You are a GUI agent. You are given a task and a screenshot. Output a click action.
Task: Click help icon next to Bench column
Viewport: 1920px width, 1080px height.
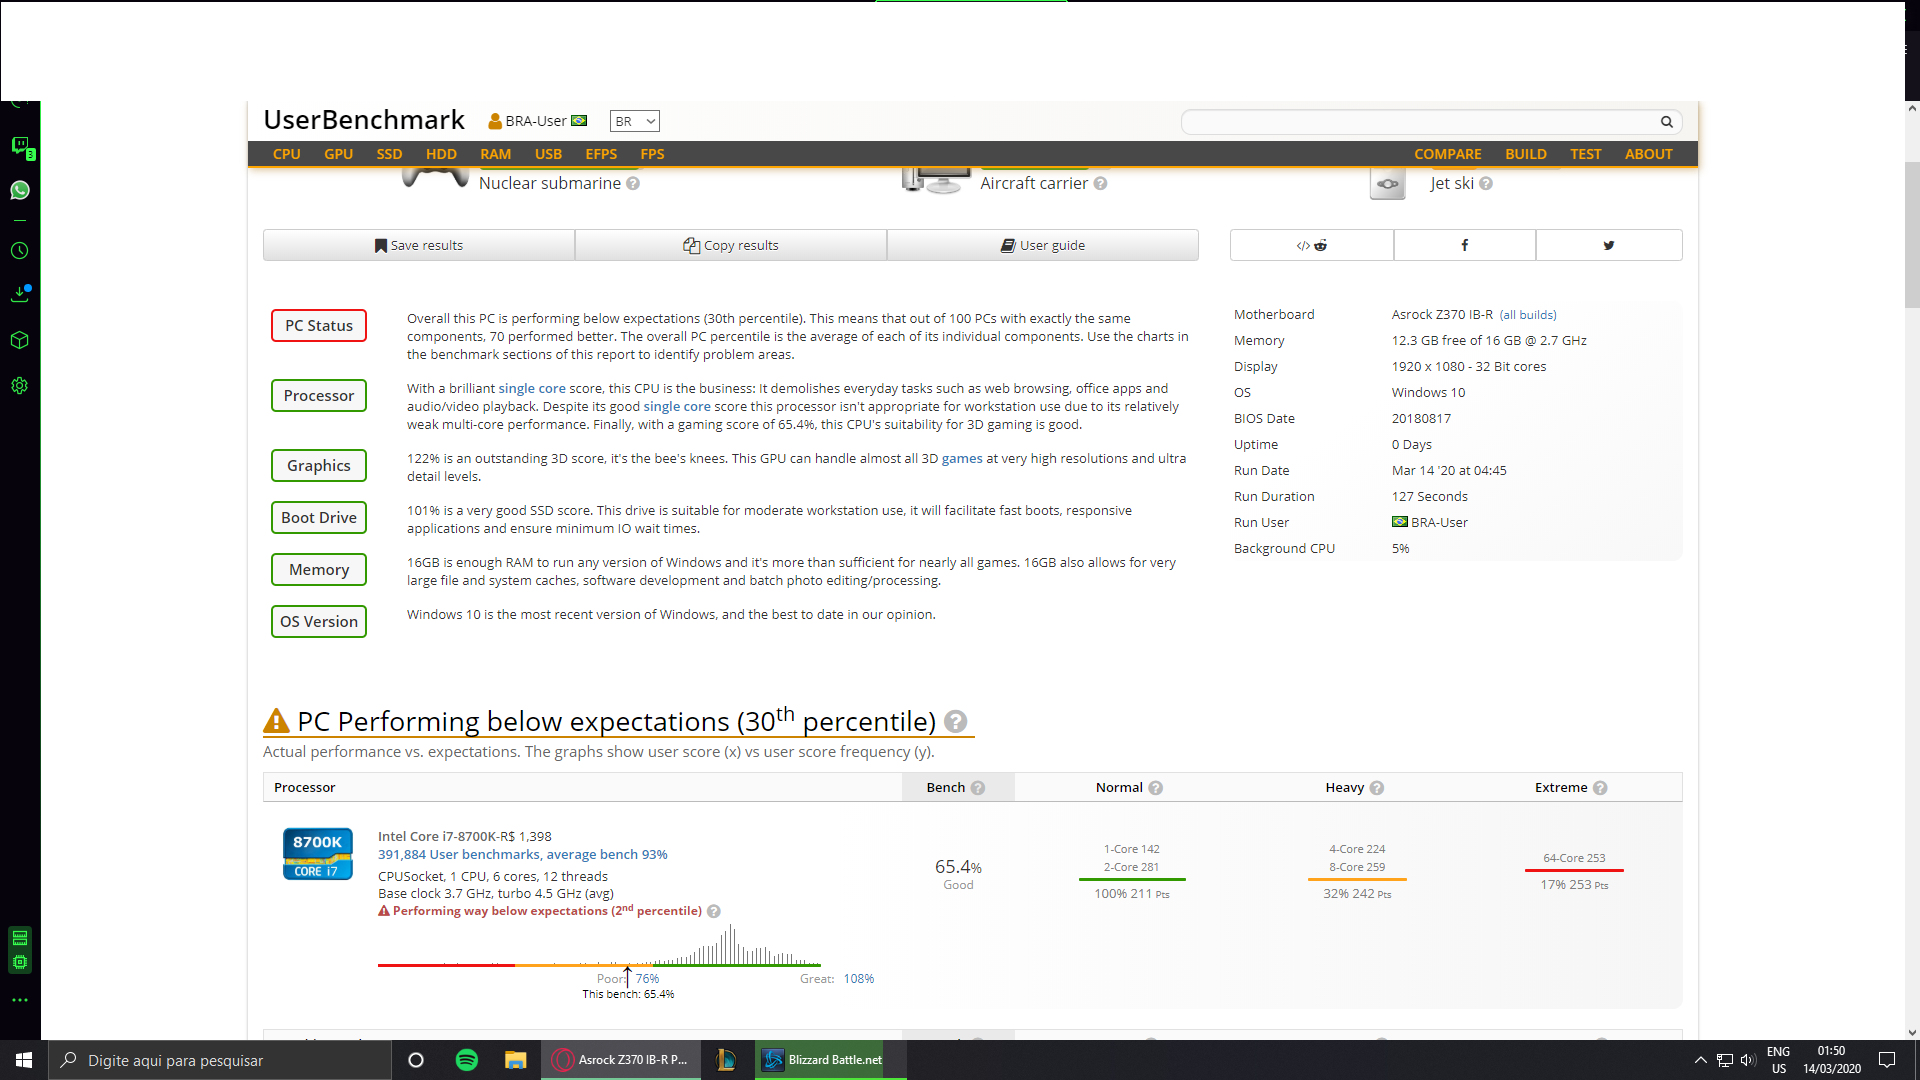pos(978,788)
